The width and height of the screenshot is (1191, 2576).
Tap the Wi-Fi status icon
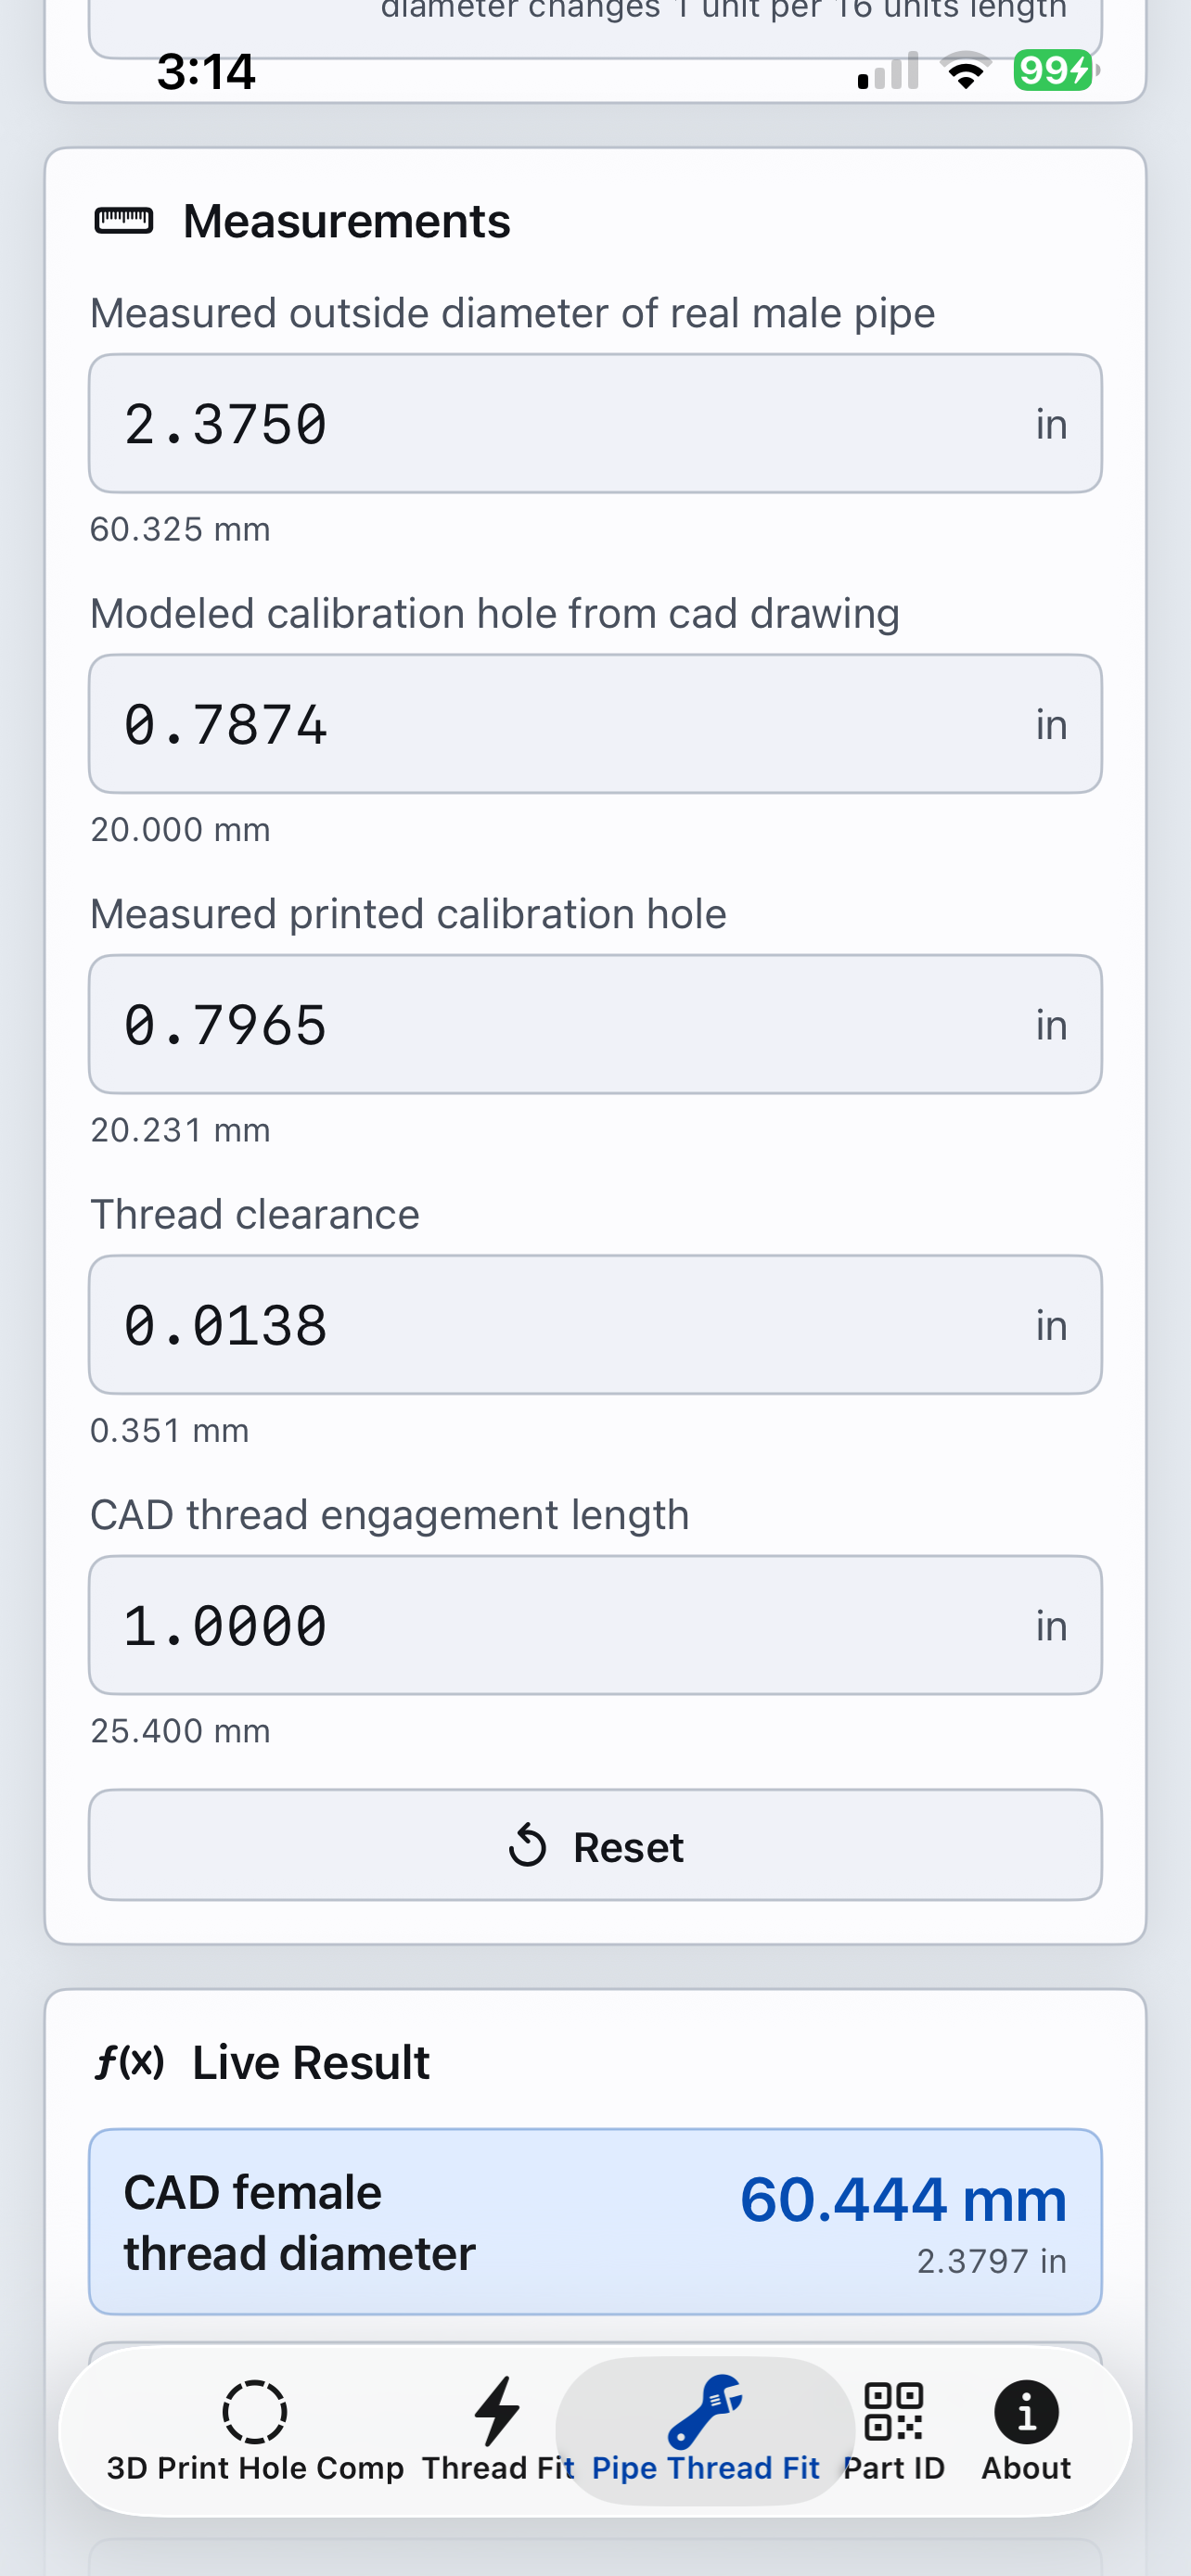tap(966, 70)
